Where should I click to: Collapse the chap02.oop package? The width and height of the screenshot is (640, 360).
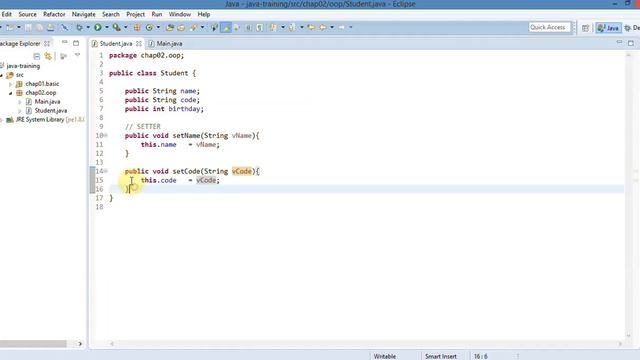click(x=11, y=93)
